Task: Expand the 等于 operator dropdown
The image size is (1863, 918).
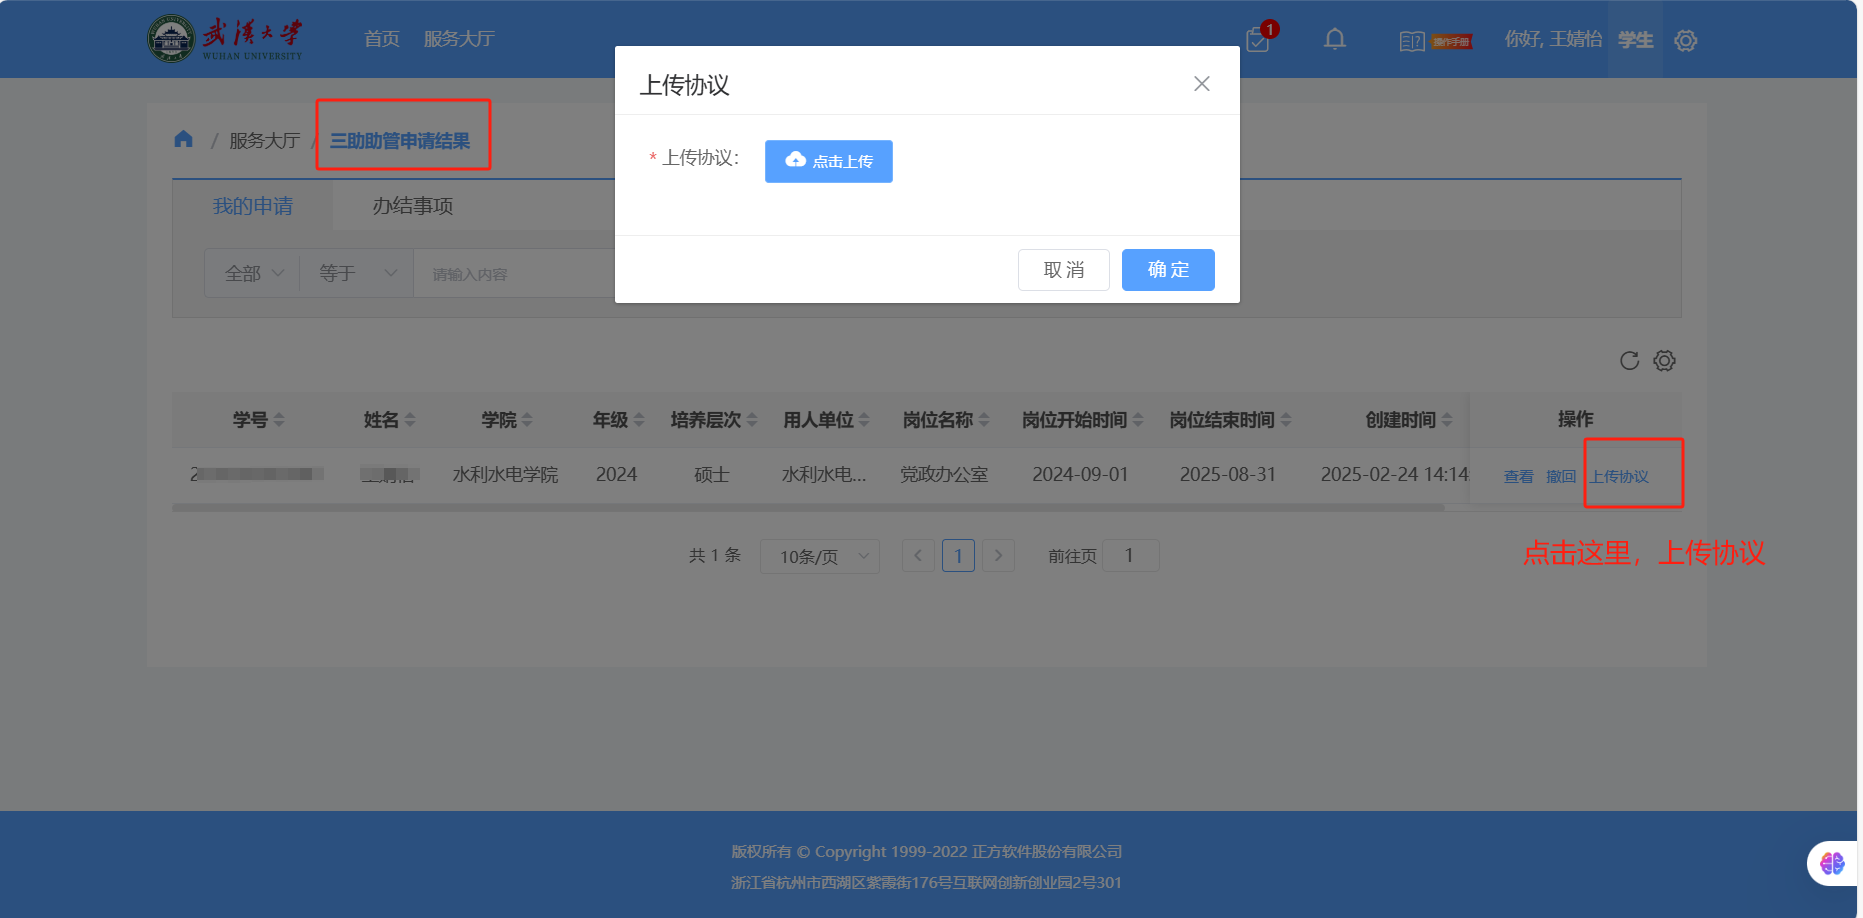Action: coord(357,274)
